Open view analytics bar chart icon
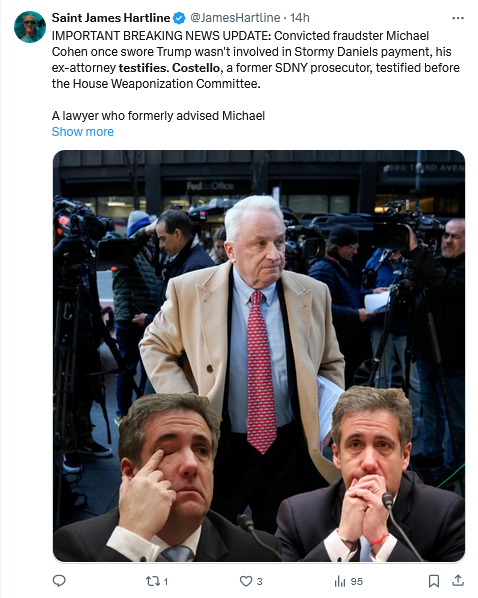 tap(340, 581)
